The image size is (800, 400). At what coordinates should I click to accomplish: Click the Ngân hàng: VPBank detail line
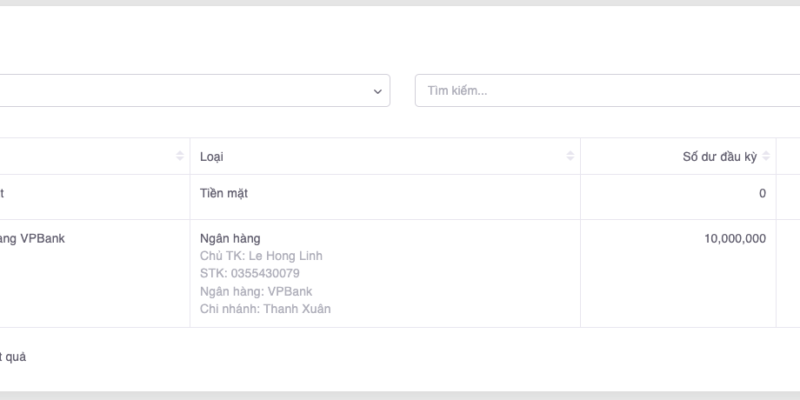[256, 291]
